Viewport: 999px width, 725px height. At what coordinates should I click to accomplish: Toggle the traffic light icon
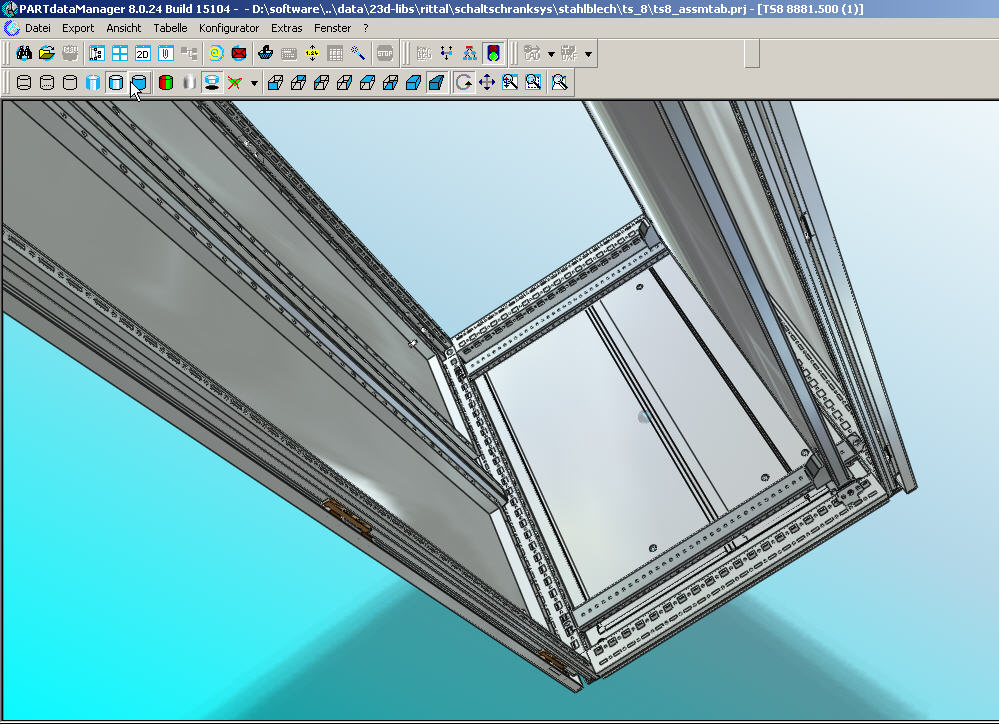pos(493,53)
